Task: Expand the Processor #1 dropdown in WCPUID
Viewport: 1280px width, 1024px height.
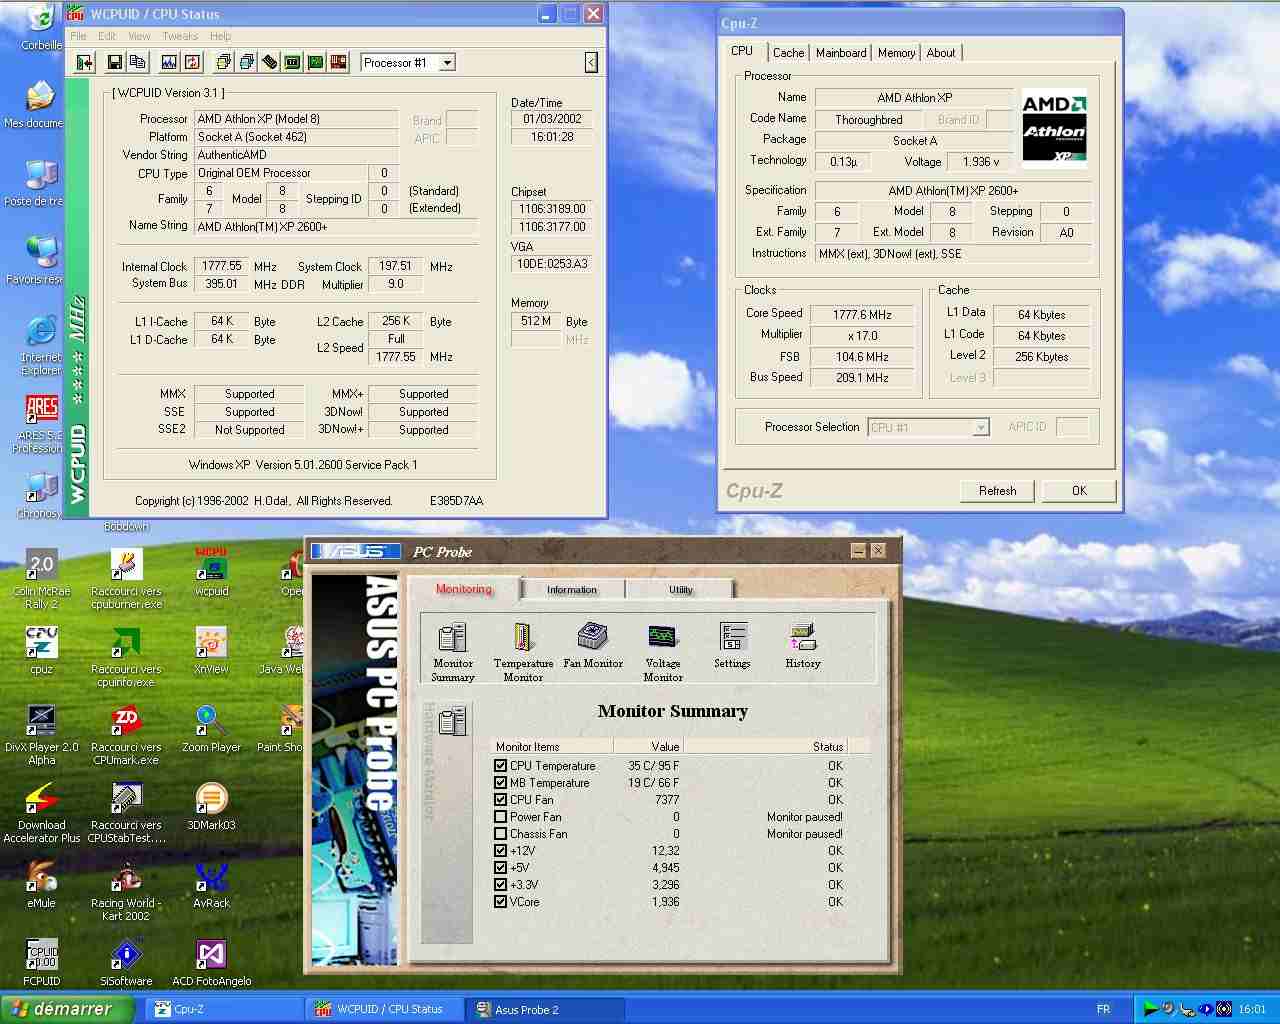Action: (x=447, y=63)
